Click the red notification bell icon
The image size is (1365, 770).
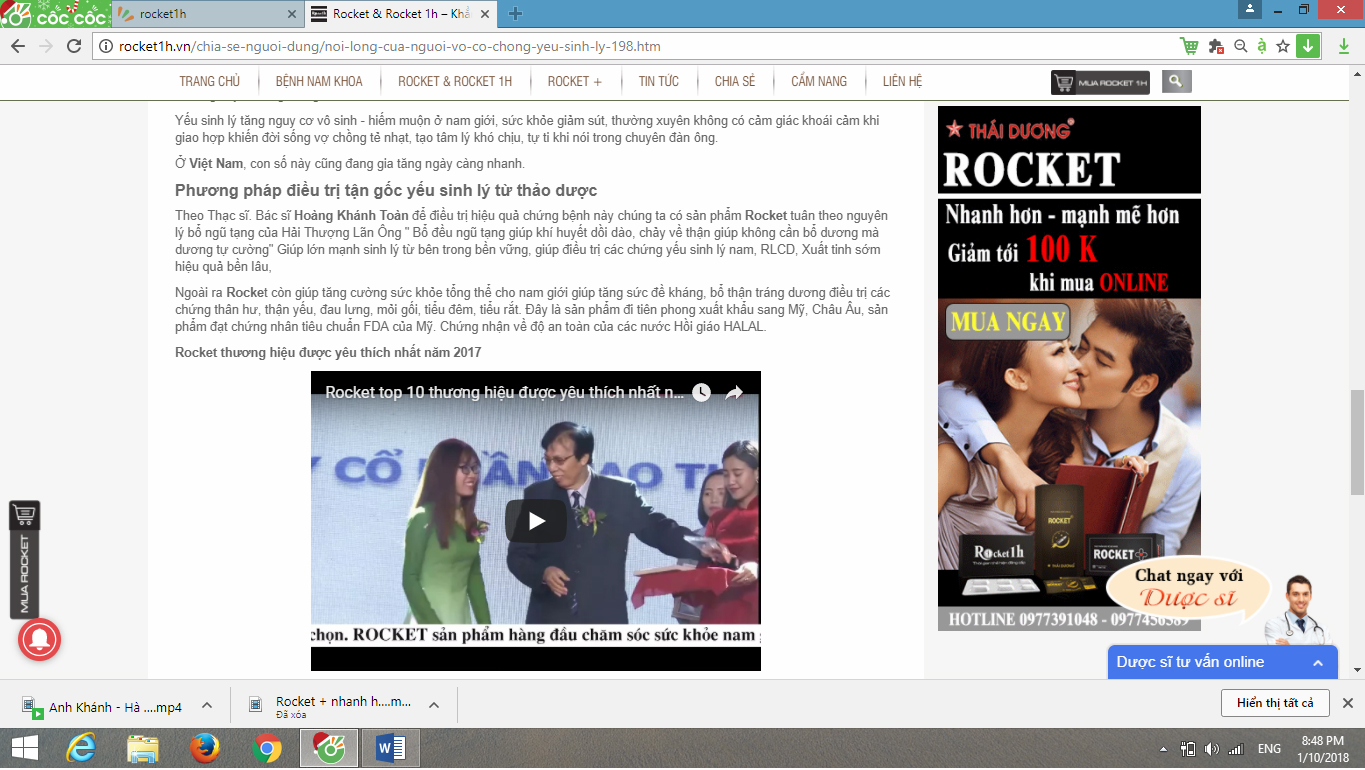coord(39,640)
